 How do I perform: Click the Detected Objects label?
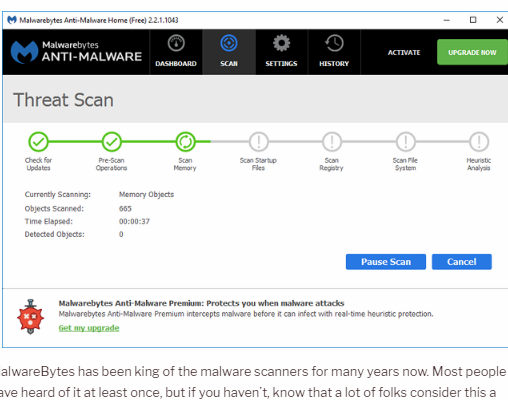tap(55, 234)
